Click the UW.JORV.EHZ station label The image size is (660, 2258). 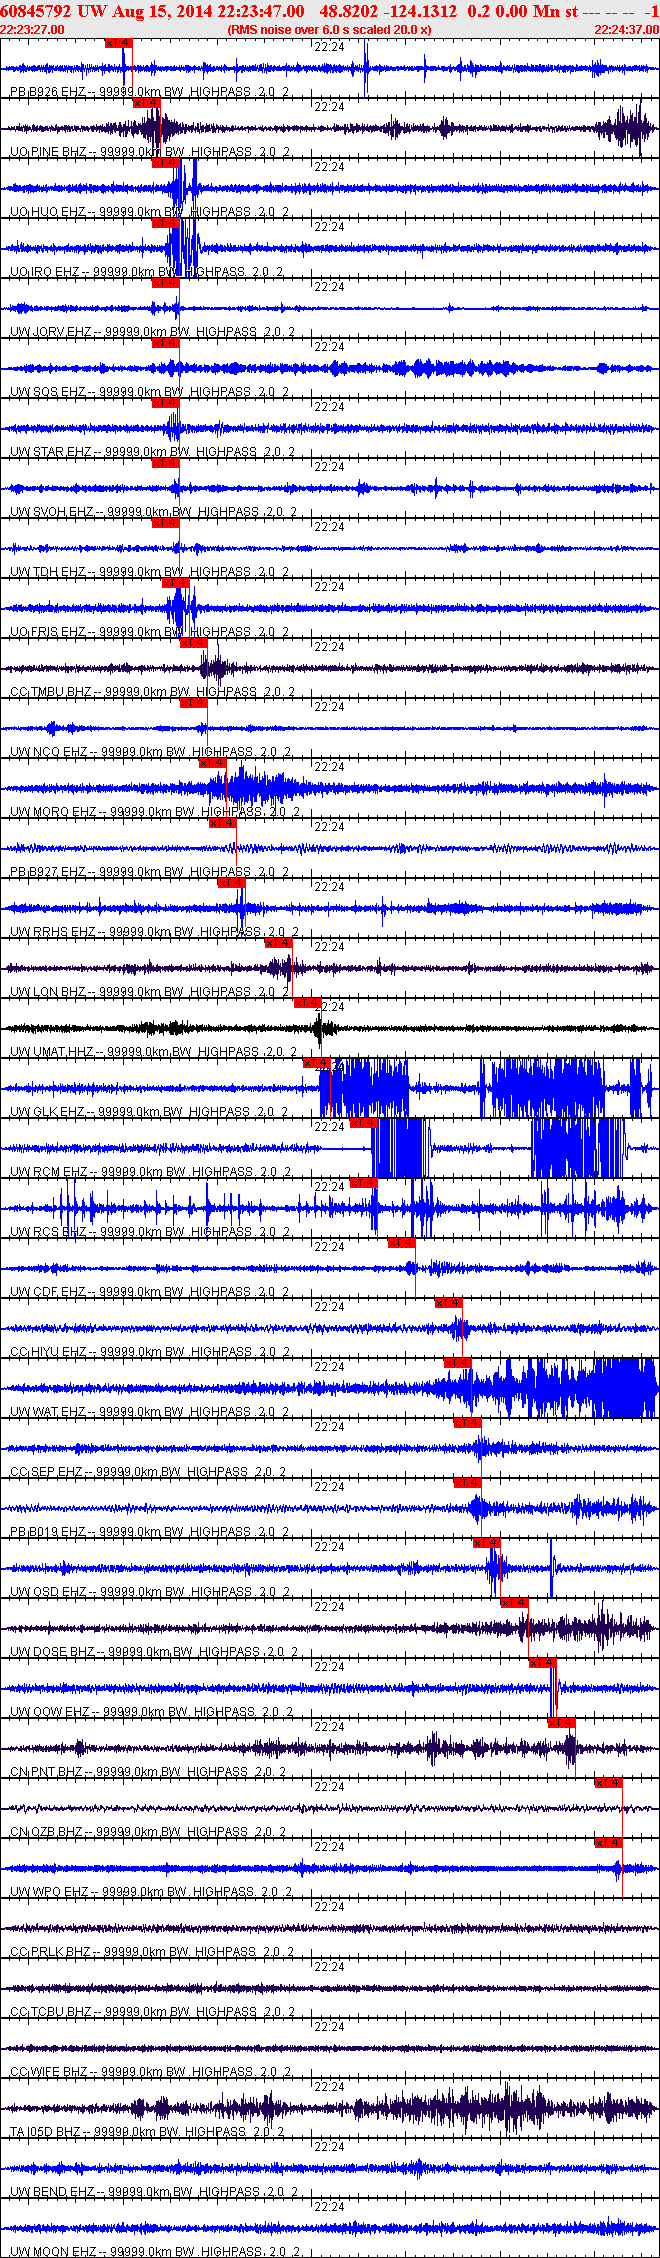point(152,332)
